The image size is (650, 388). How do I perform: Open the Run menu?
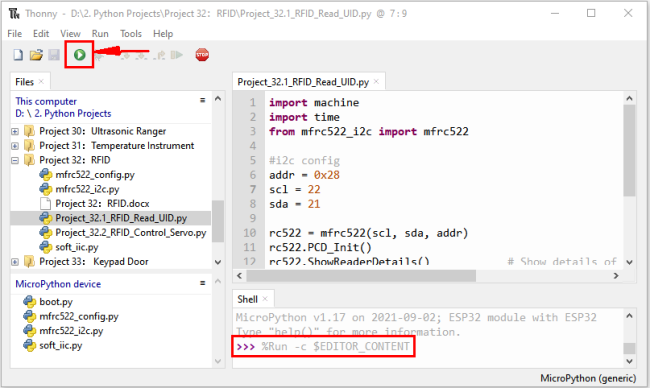[100, 34]
